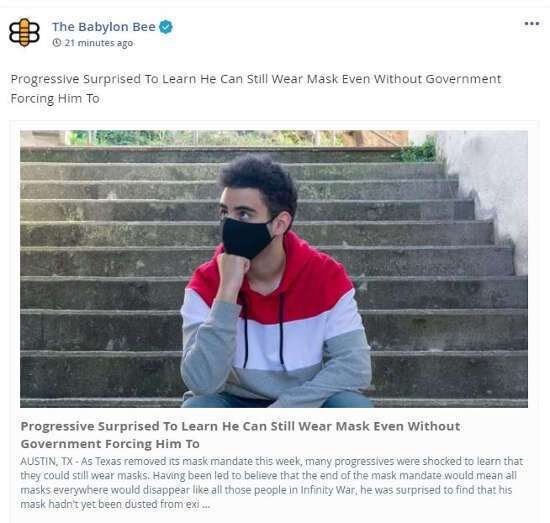Image resolution: width=550 pixels, height=523 pixels.
Task: Select the post caption's first line of text
Action: 256,79
